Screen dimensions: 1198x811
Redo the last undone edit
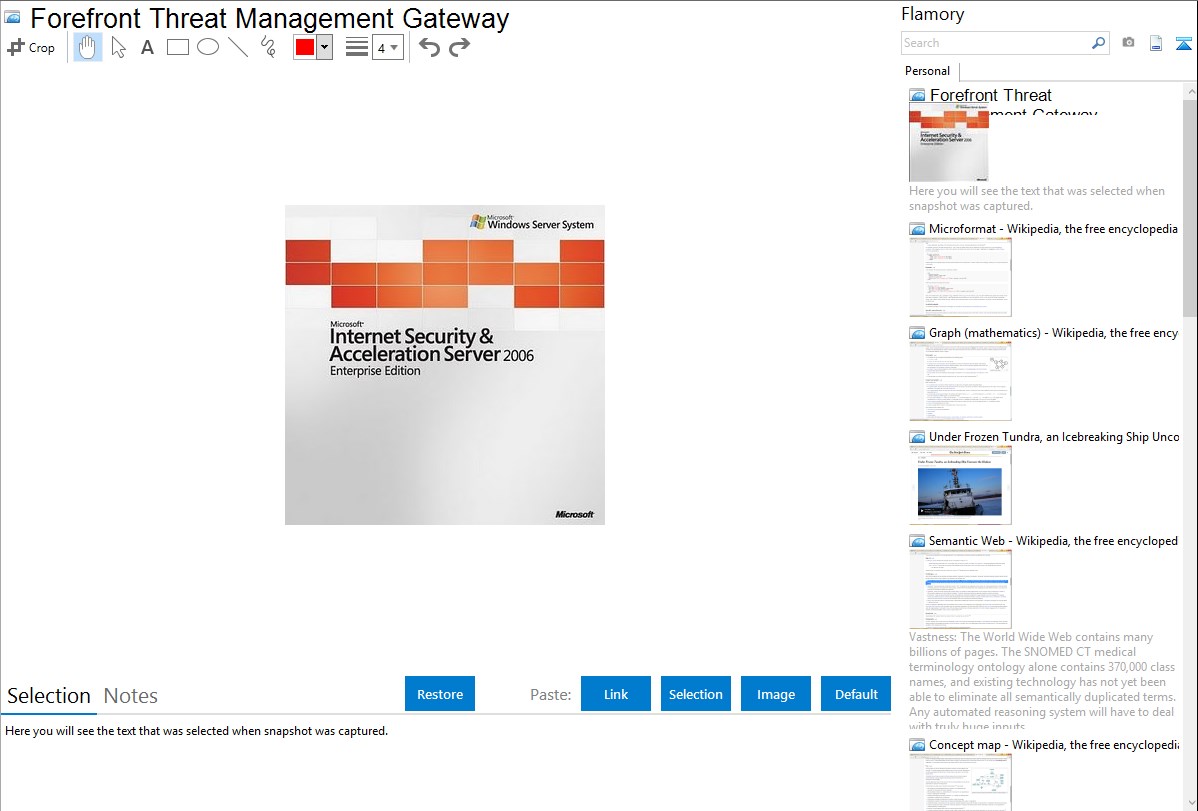coord(459,47)
